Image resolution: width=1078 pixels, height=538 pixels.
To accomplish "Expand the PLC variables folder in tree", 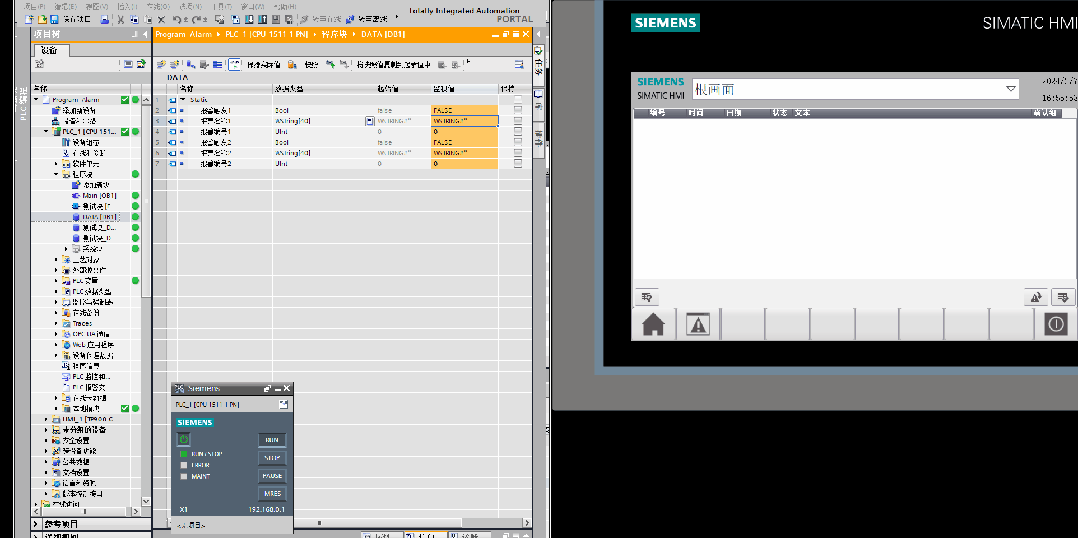I will [x=56, y=280].
